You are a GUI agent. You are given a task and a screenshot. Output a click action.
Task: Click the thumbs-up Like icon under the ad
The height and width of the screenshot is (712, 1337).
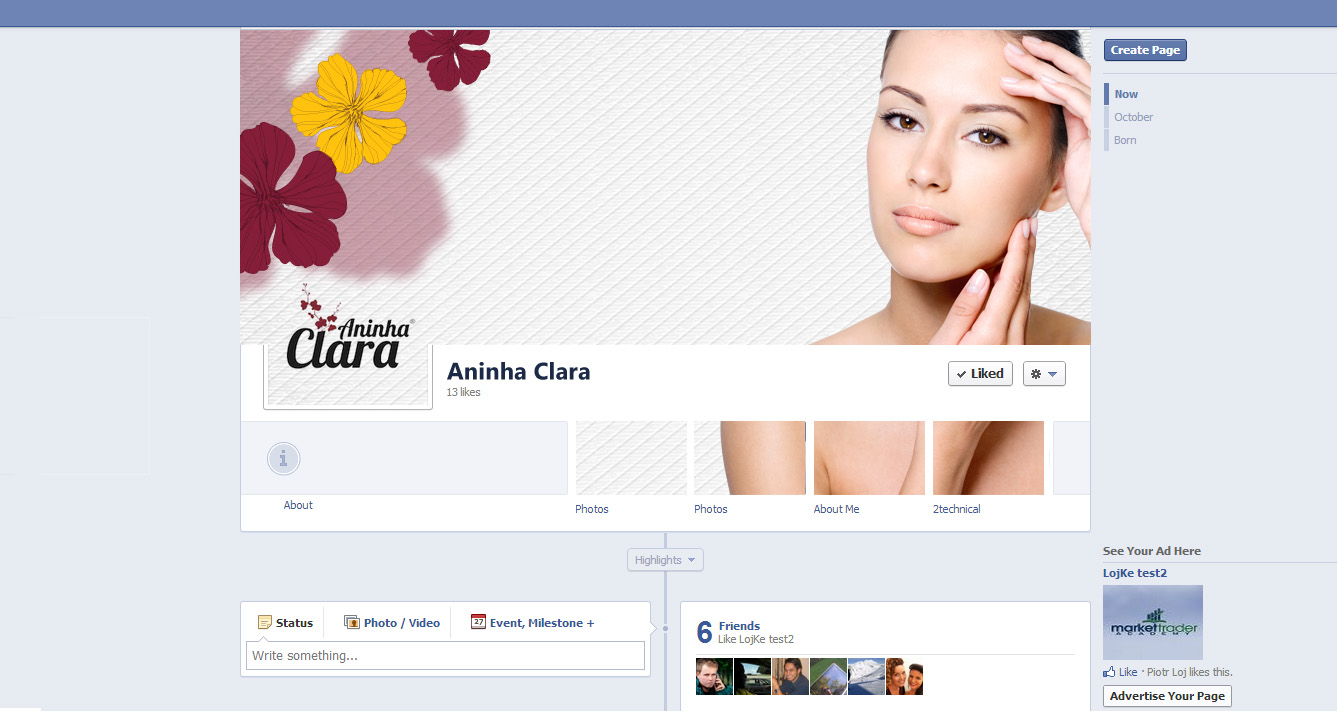tap(1109, 672)
